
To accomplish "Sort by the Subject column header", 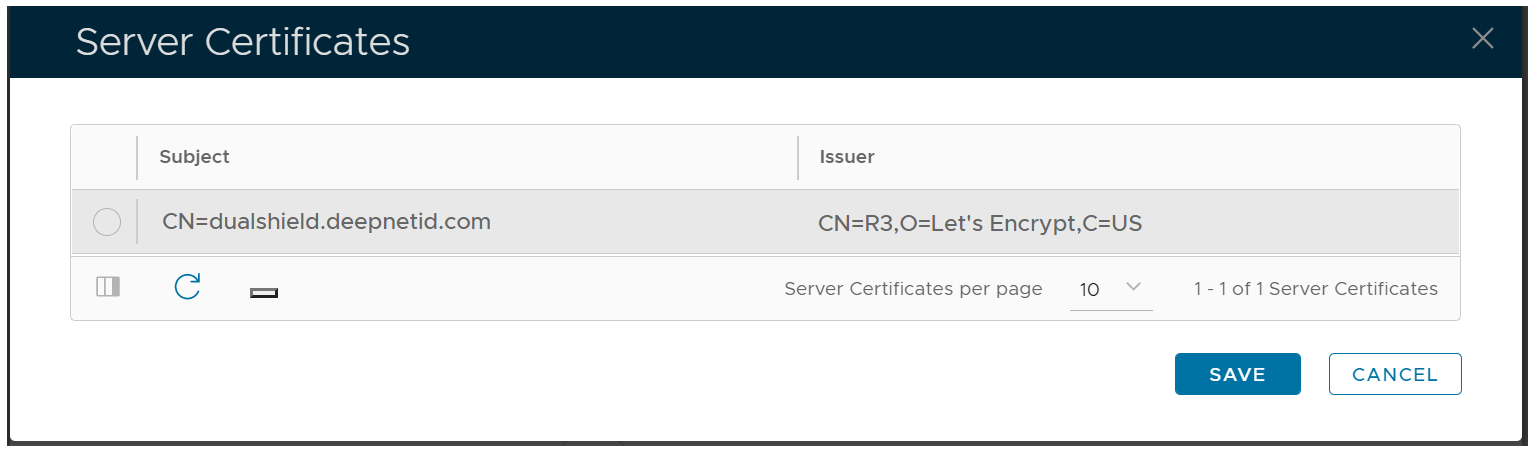I will 195,157.
